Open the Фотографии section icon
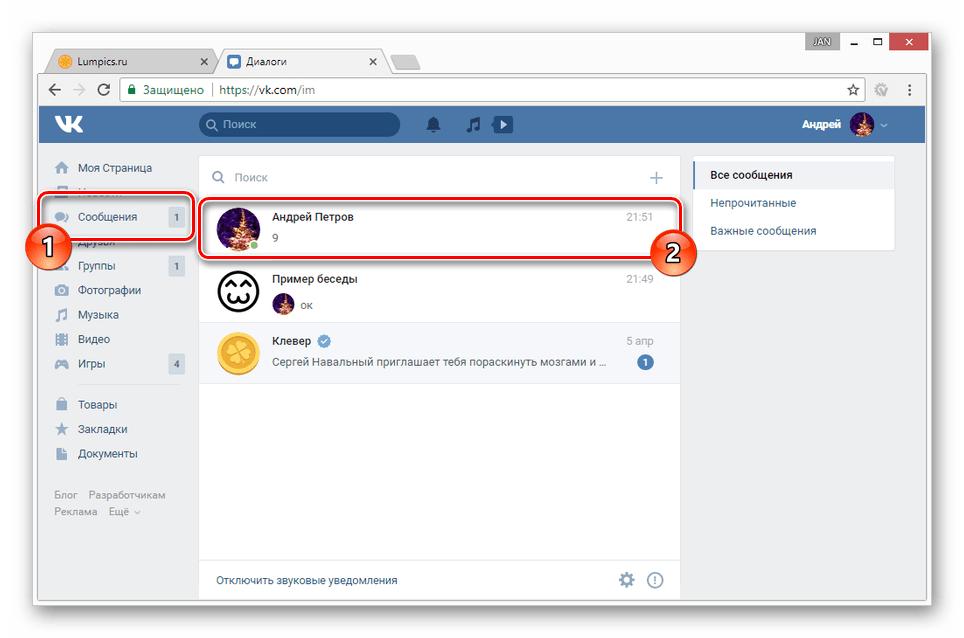Image resolution: width=964 pixels, height=638 pixels. pos(64,290)
